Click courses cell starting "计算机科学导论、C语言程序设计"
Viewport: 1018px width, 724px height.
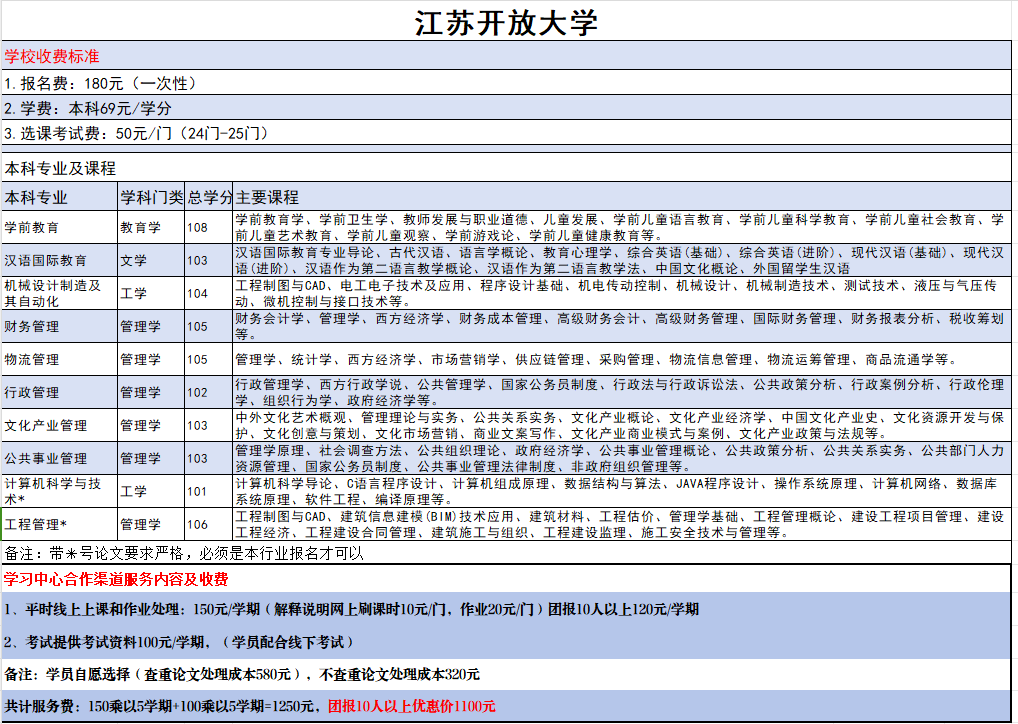pyautogui.click(x=621, y=491)
